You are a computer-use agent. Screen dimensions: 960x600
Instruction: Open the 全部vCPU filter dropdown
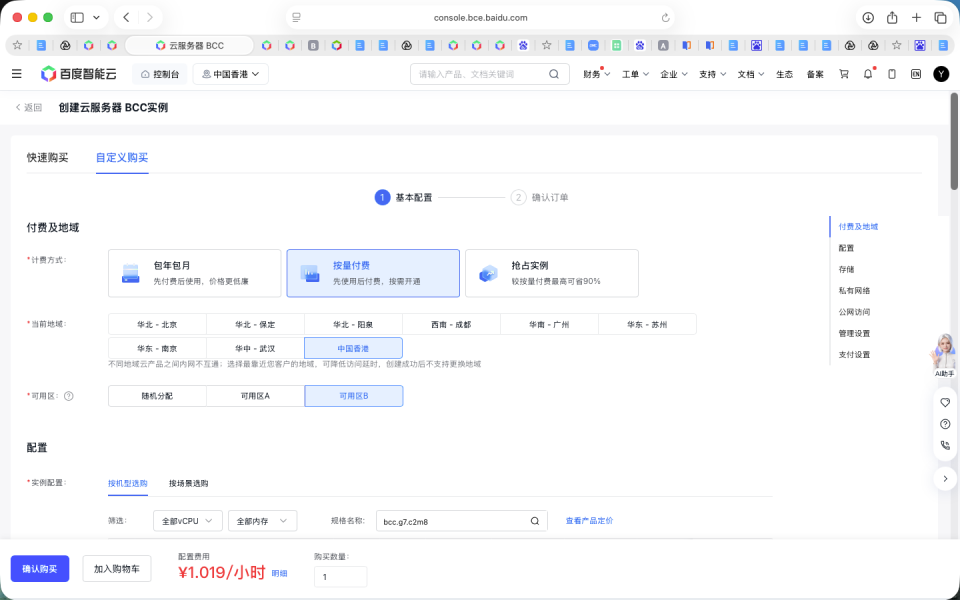pos(187,521)
